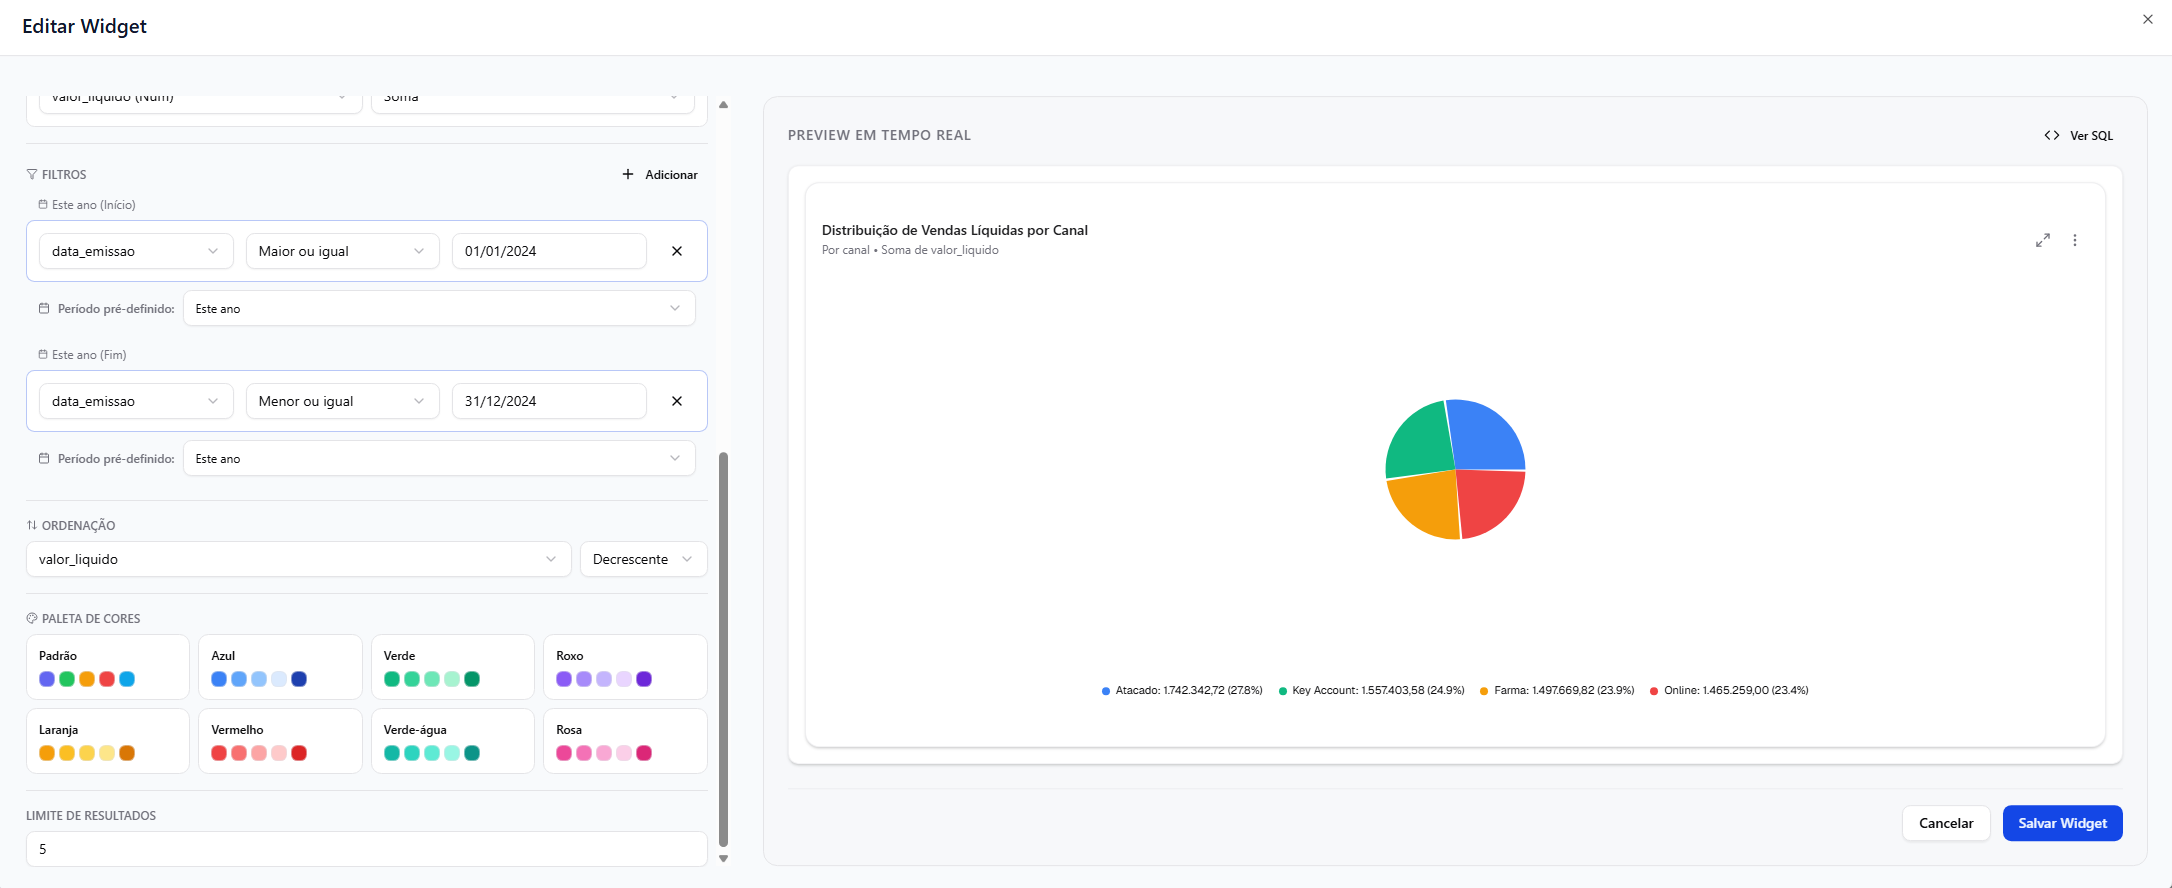Image resolution: width=2172 pixels, height=888 pixels.
Task: Click the Paleta de Cores palette icon
Action: (32, 618)
